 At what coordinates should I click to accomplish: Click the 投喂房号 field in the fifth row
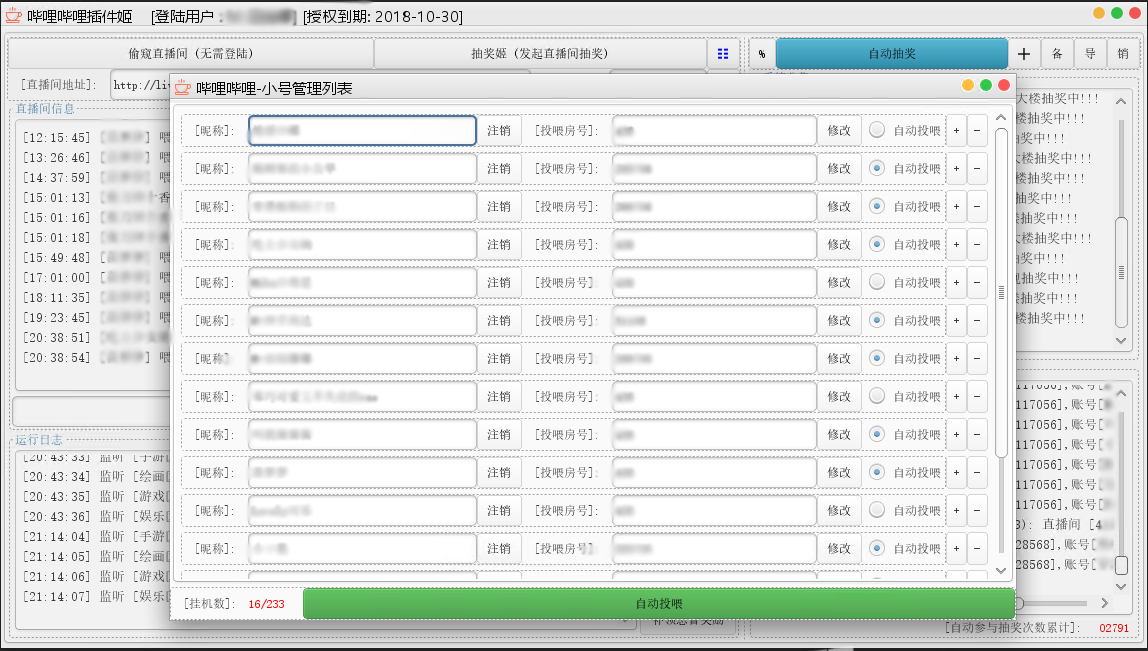click(714, 282)
